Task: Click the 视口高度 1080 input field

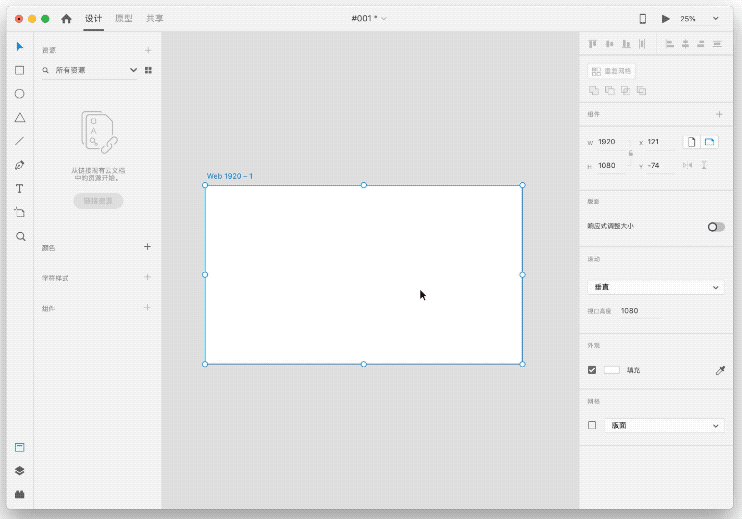Action: (x=640, y=311)
